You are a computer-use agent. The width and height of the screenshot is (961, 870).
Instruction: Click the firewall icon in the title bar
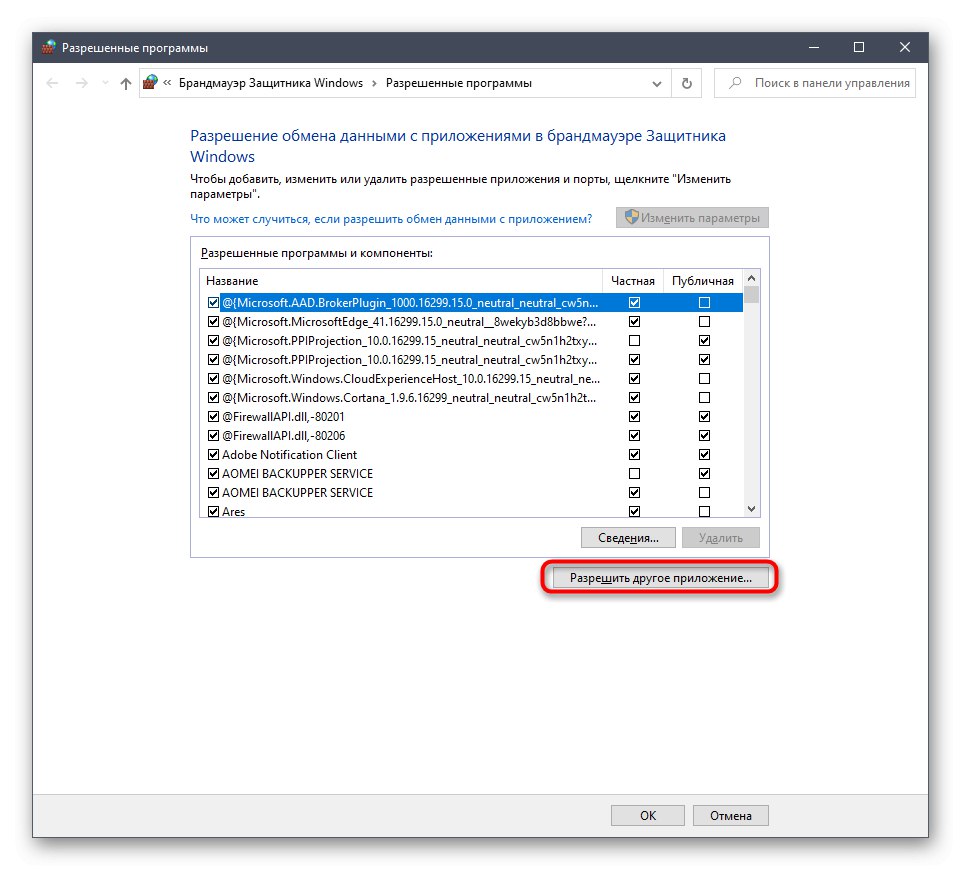click(x=47, y=46)
